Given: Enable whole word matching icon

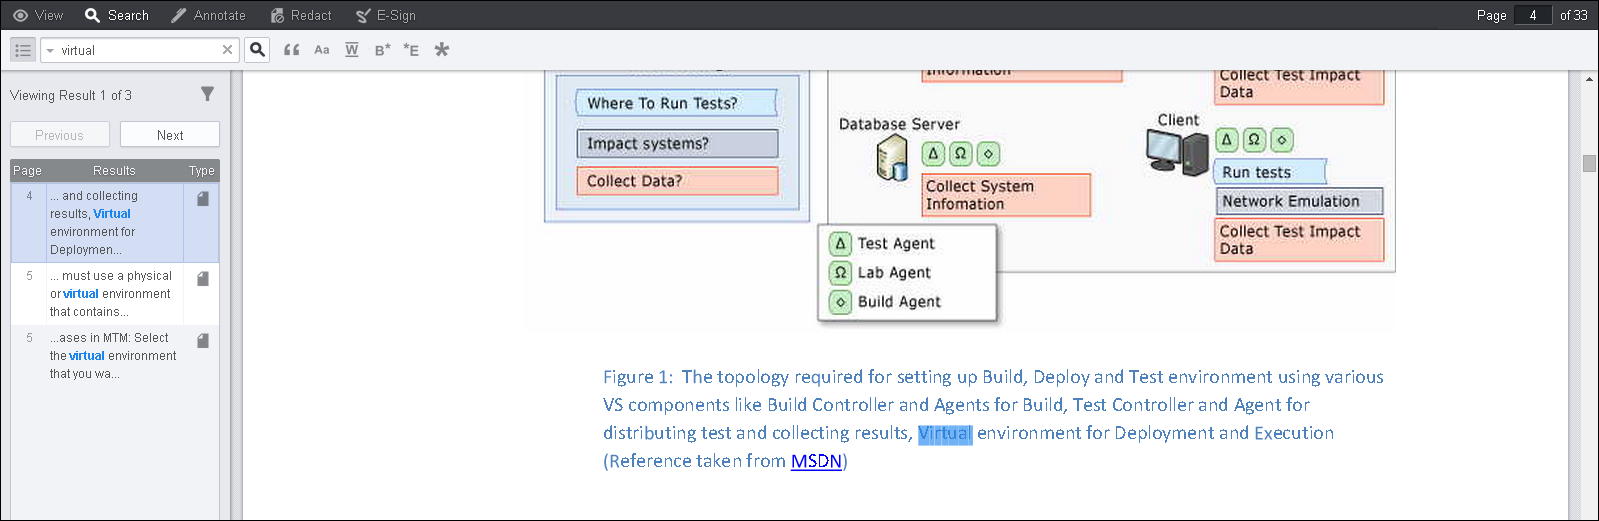Looking at the screenshot, I should [352, 50].
